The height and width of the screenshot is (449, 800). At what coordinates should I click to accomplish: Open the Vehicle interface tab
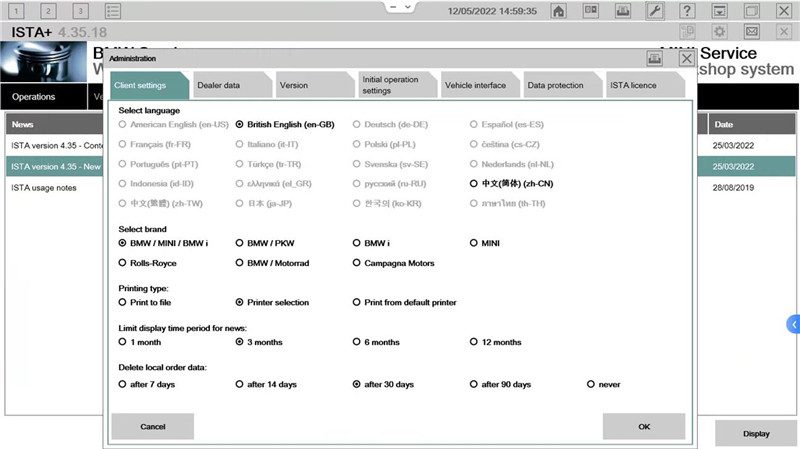pos(481,85)
